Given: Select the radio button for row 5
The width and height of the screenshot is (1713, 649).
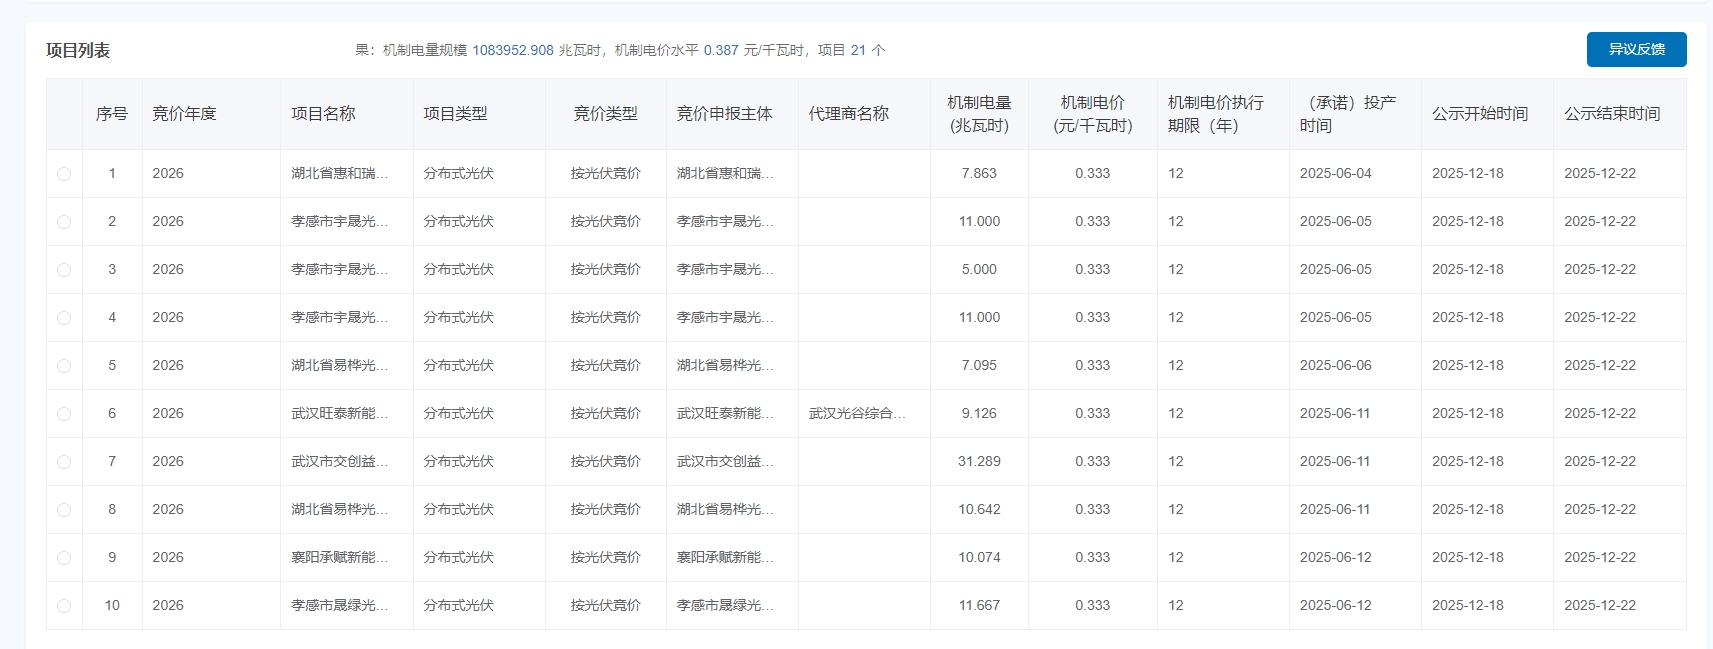Looking at the screenshot, I should 64,366.
